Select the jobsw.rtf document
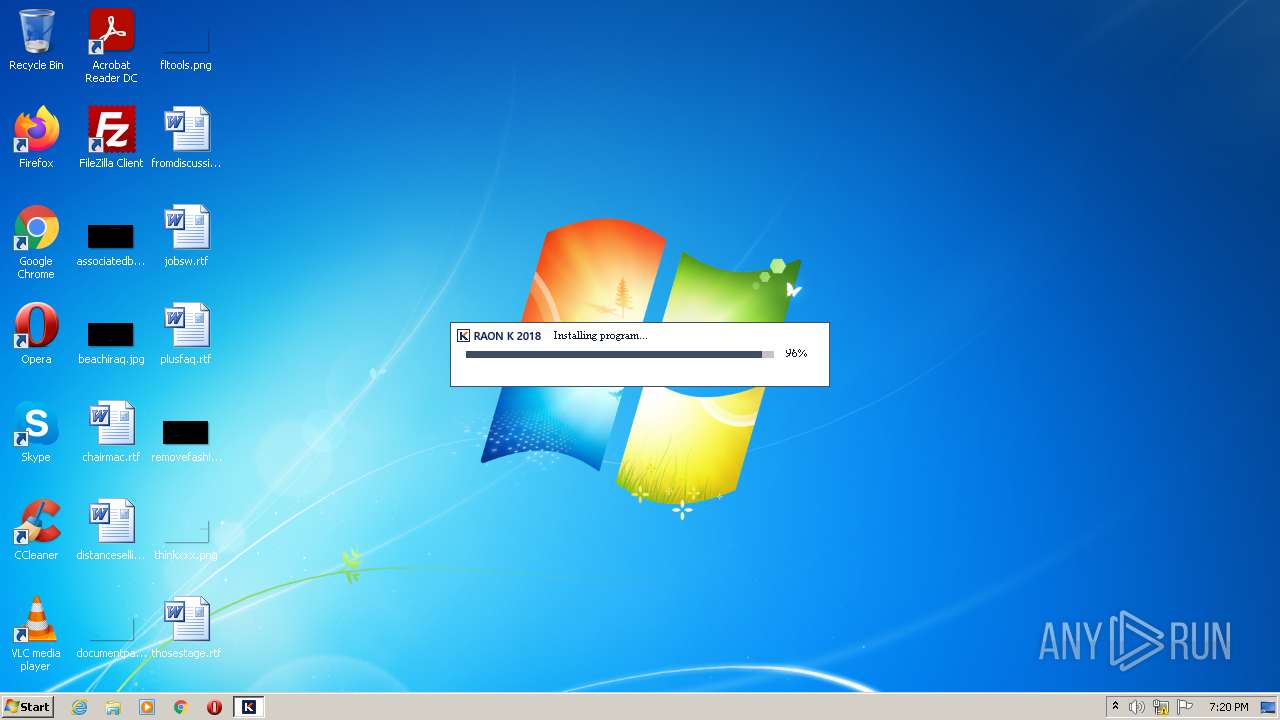1280x720 pixels. (x=186, y=236)
